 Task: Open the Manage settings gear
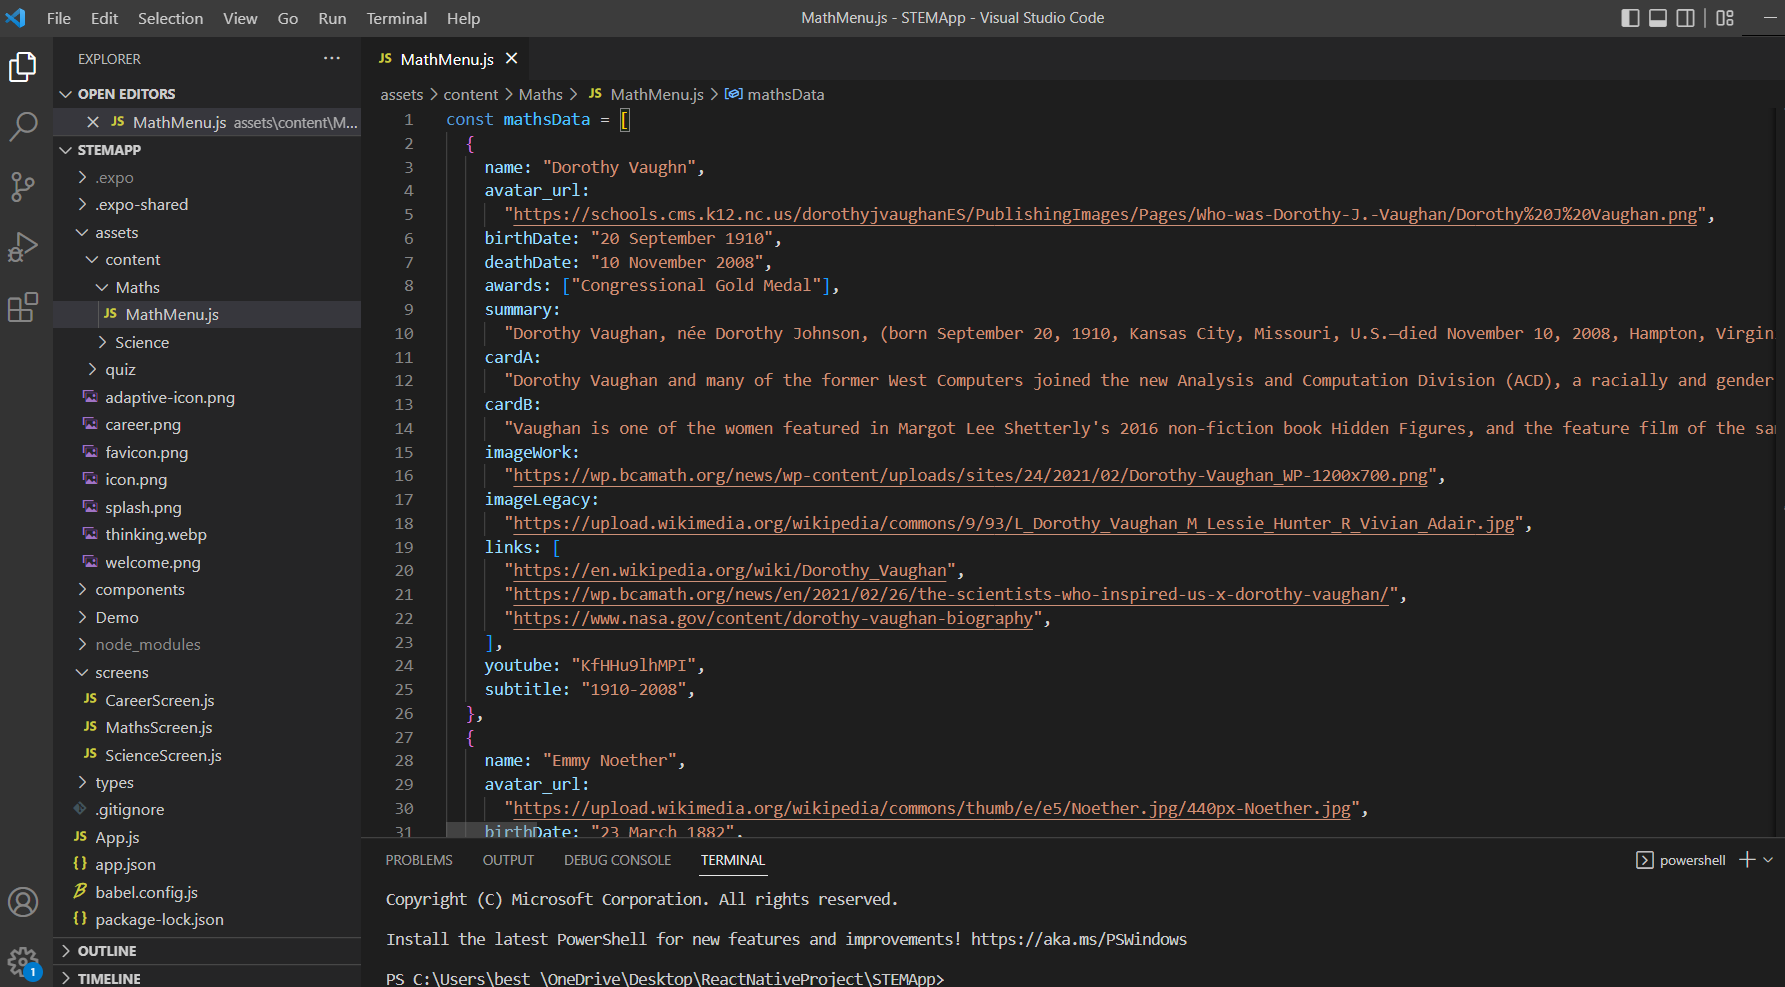tap(23, 963)
